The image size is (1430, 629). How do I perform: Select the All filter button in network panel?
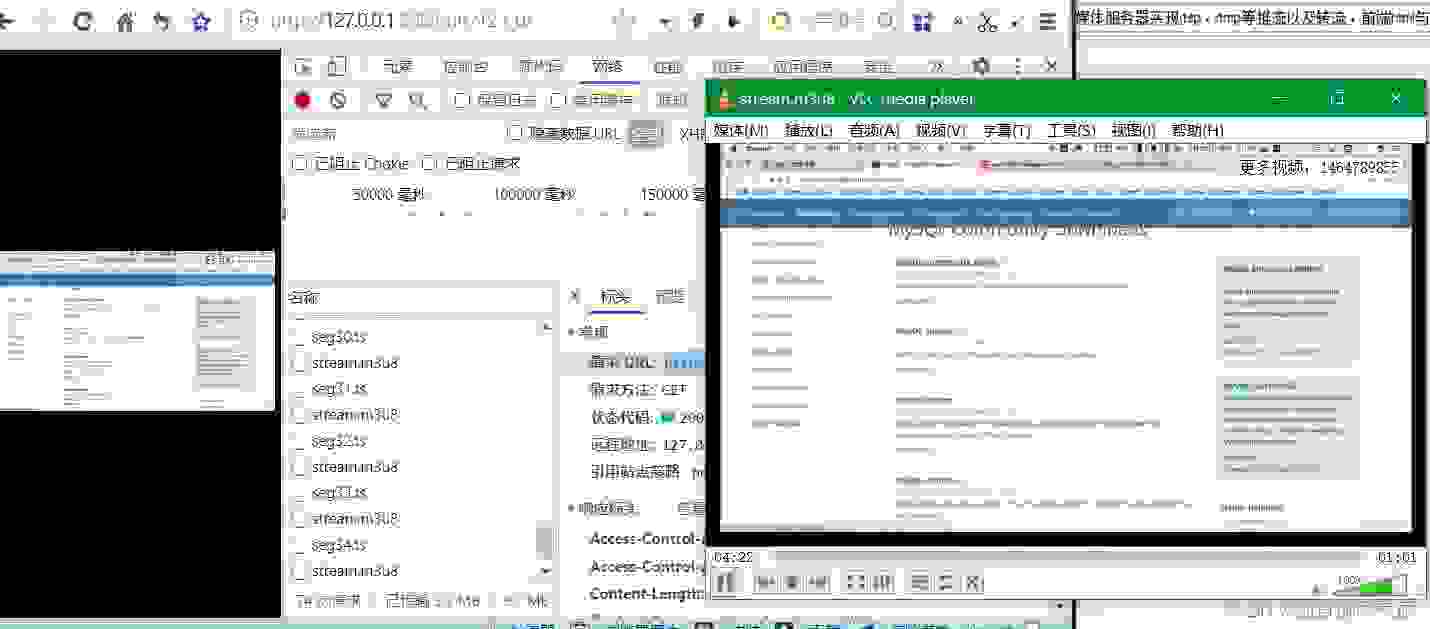click(x=647, y=132)
